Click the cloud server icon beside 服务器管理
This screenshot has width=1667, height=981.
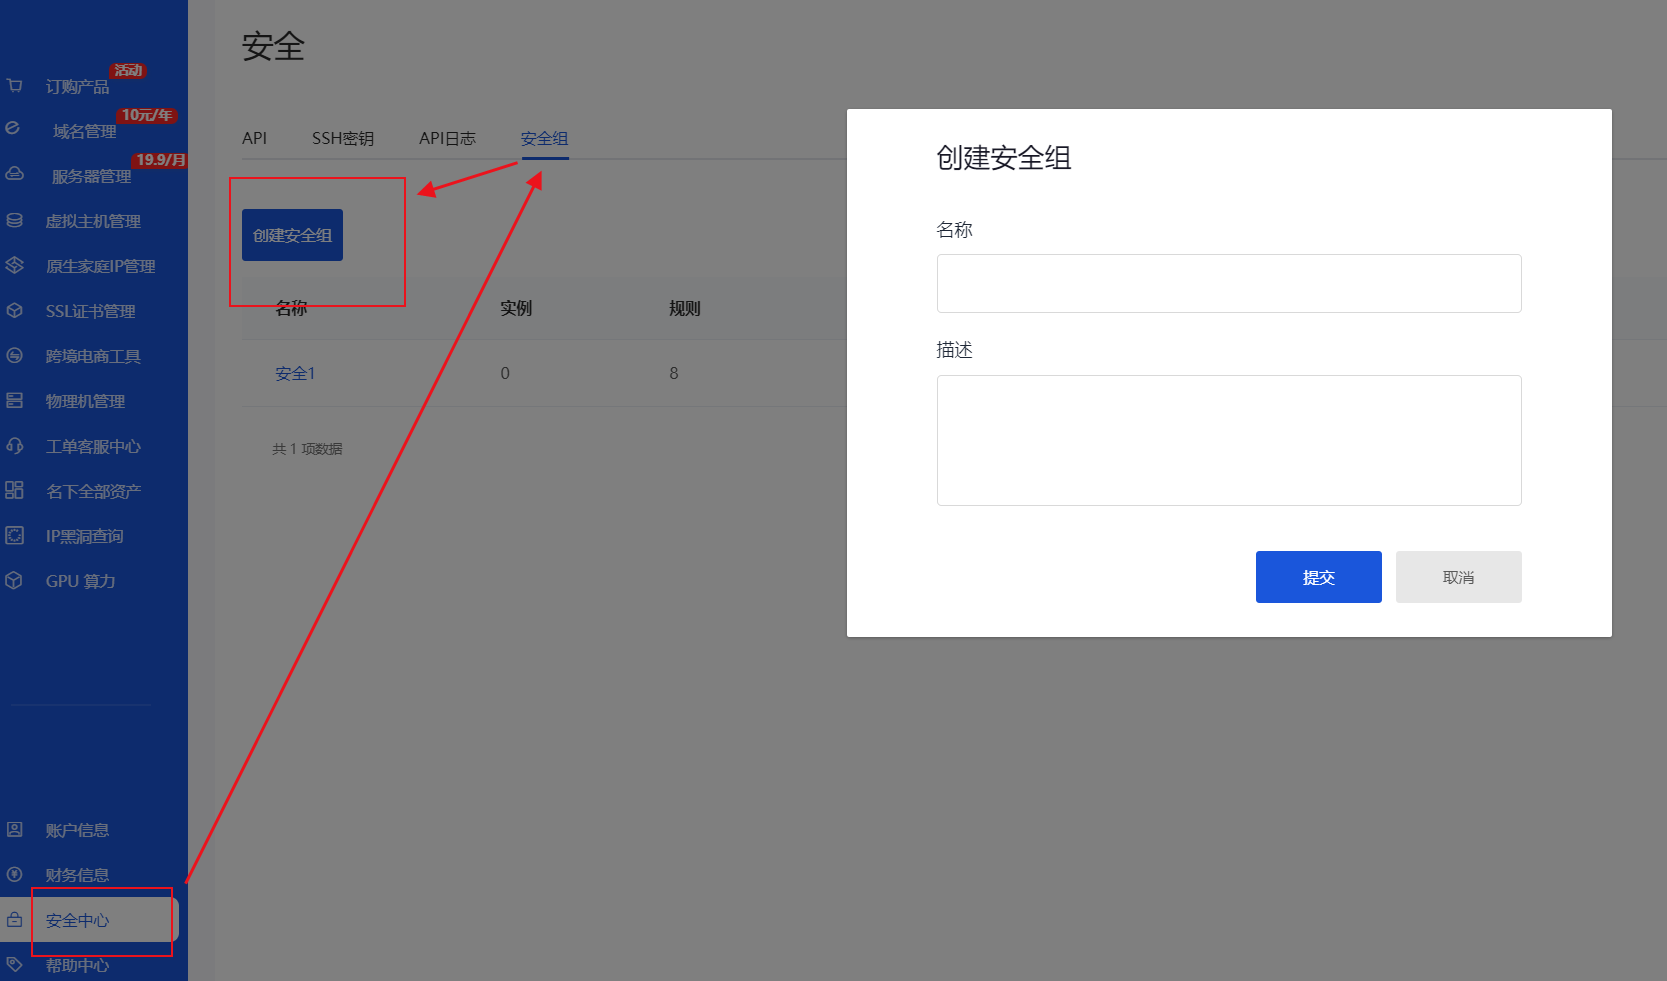click(x=14, y=174)
